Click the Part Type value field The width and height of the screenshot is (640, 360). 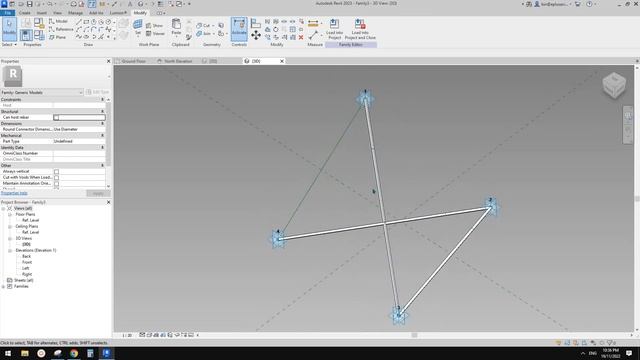click(x=79, y=141)
